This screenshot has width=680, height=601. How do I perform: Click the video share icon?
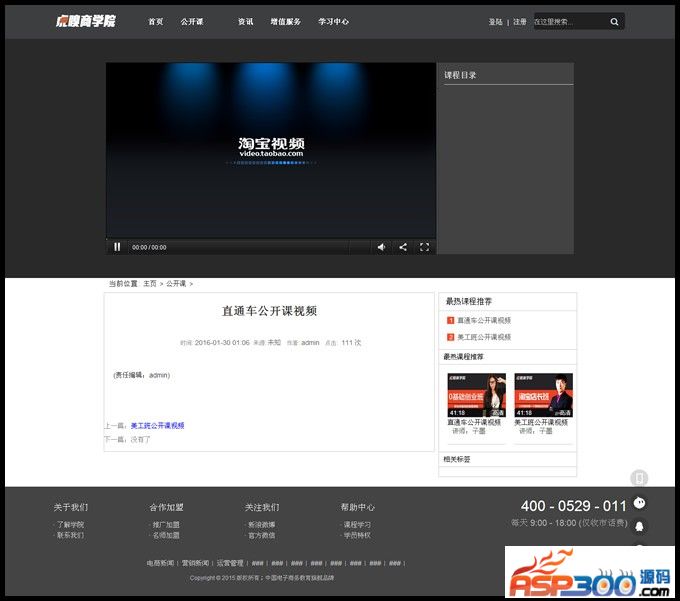(403, 247)
